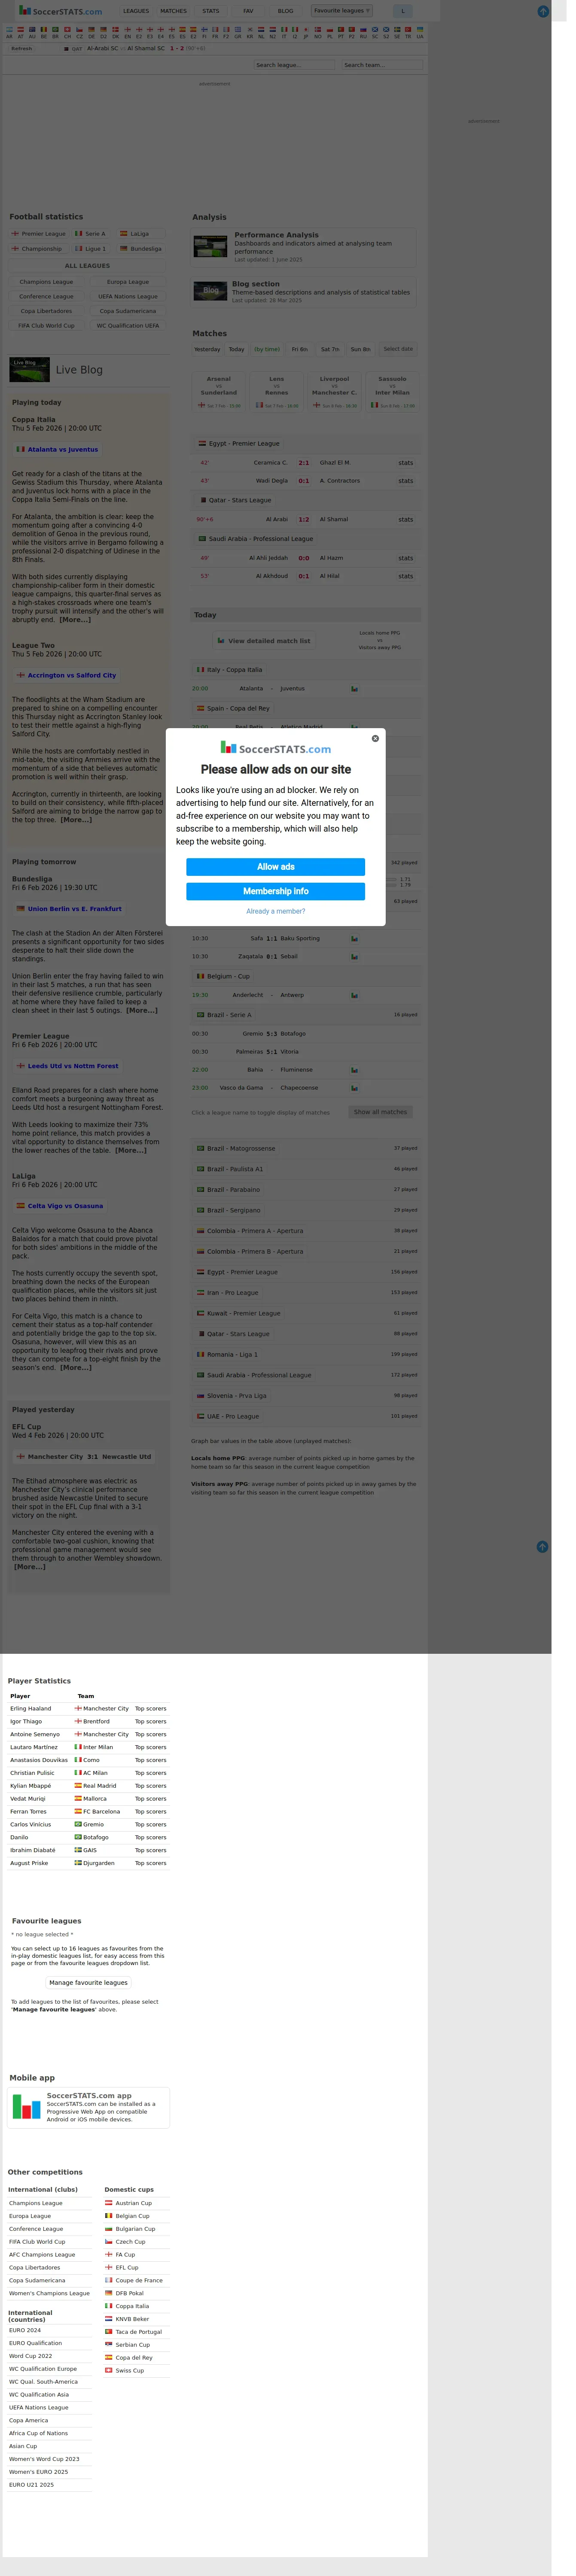Open Erling Haaland's Top scorers link
Screen dimensions: 576x2576
click(x=151, y=1709)
